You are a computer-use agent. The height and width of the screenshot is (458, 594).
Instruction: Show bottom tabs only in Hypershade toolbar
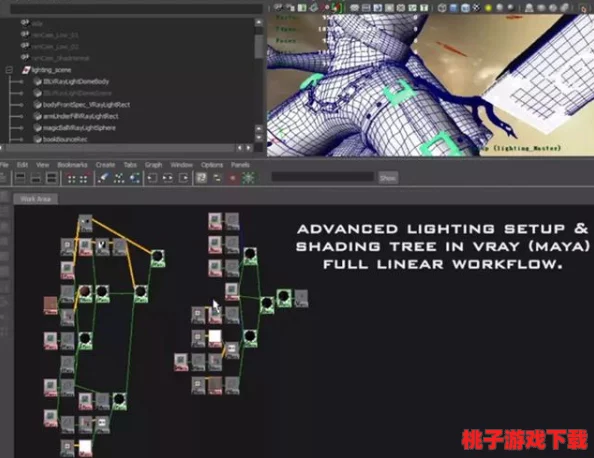pos(36,178)
